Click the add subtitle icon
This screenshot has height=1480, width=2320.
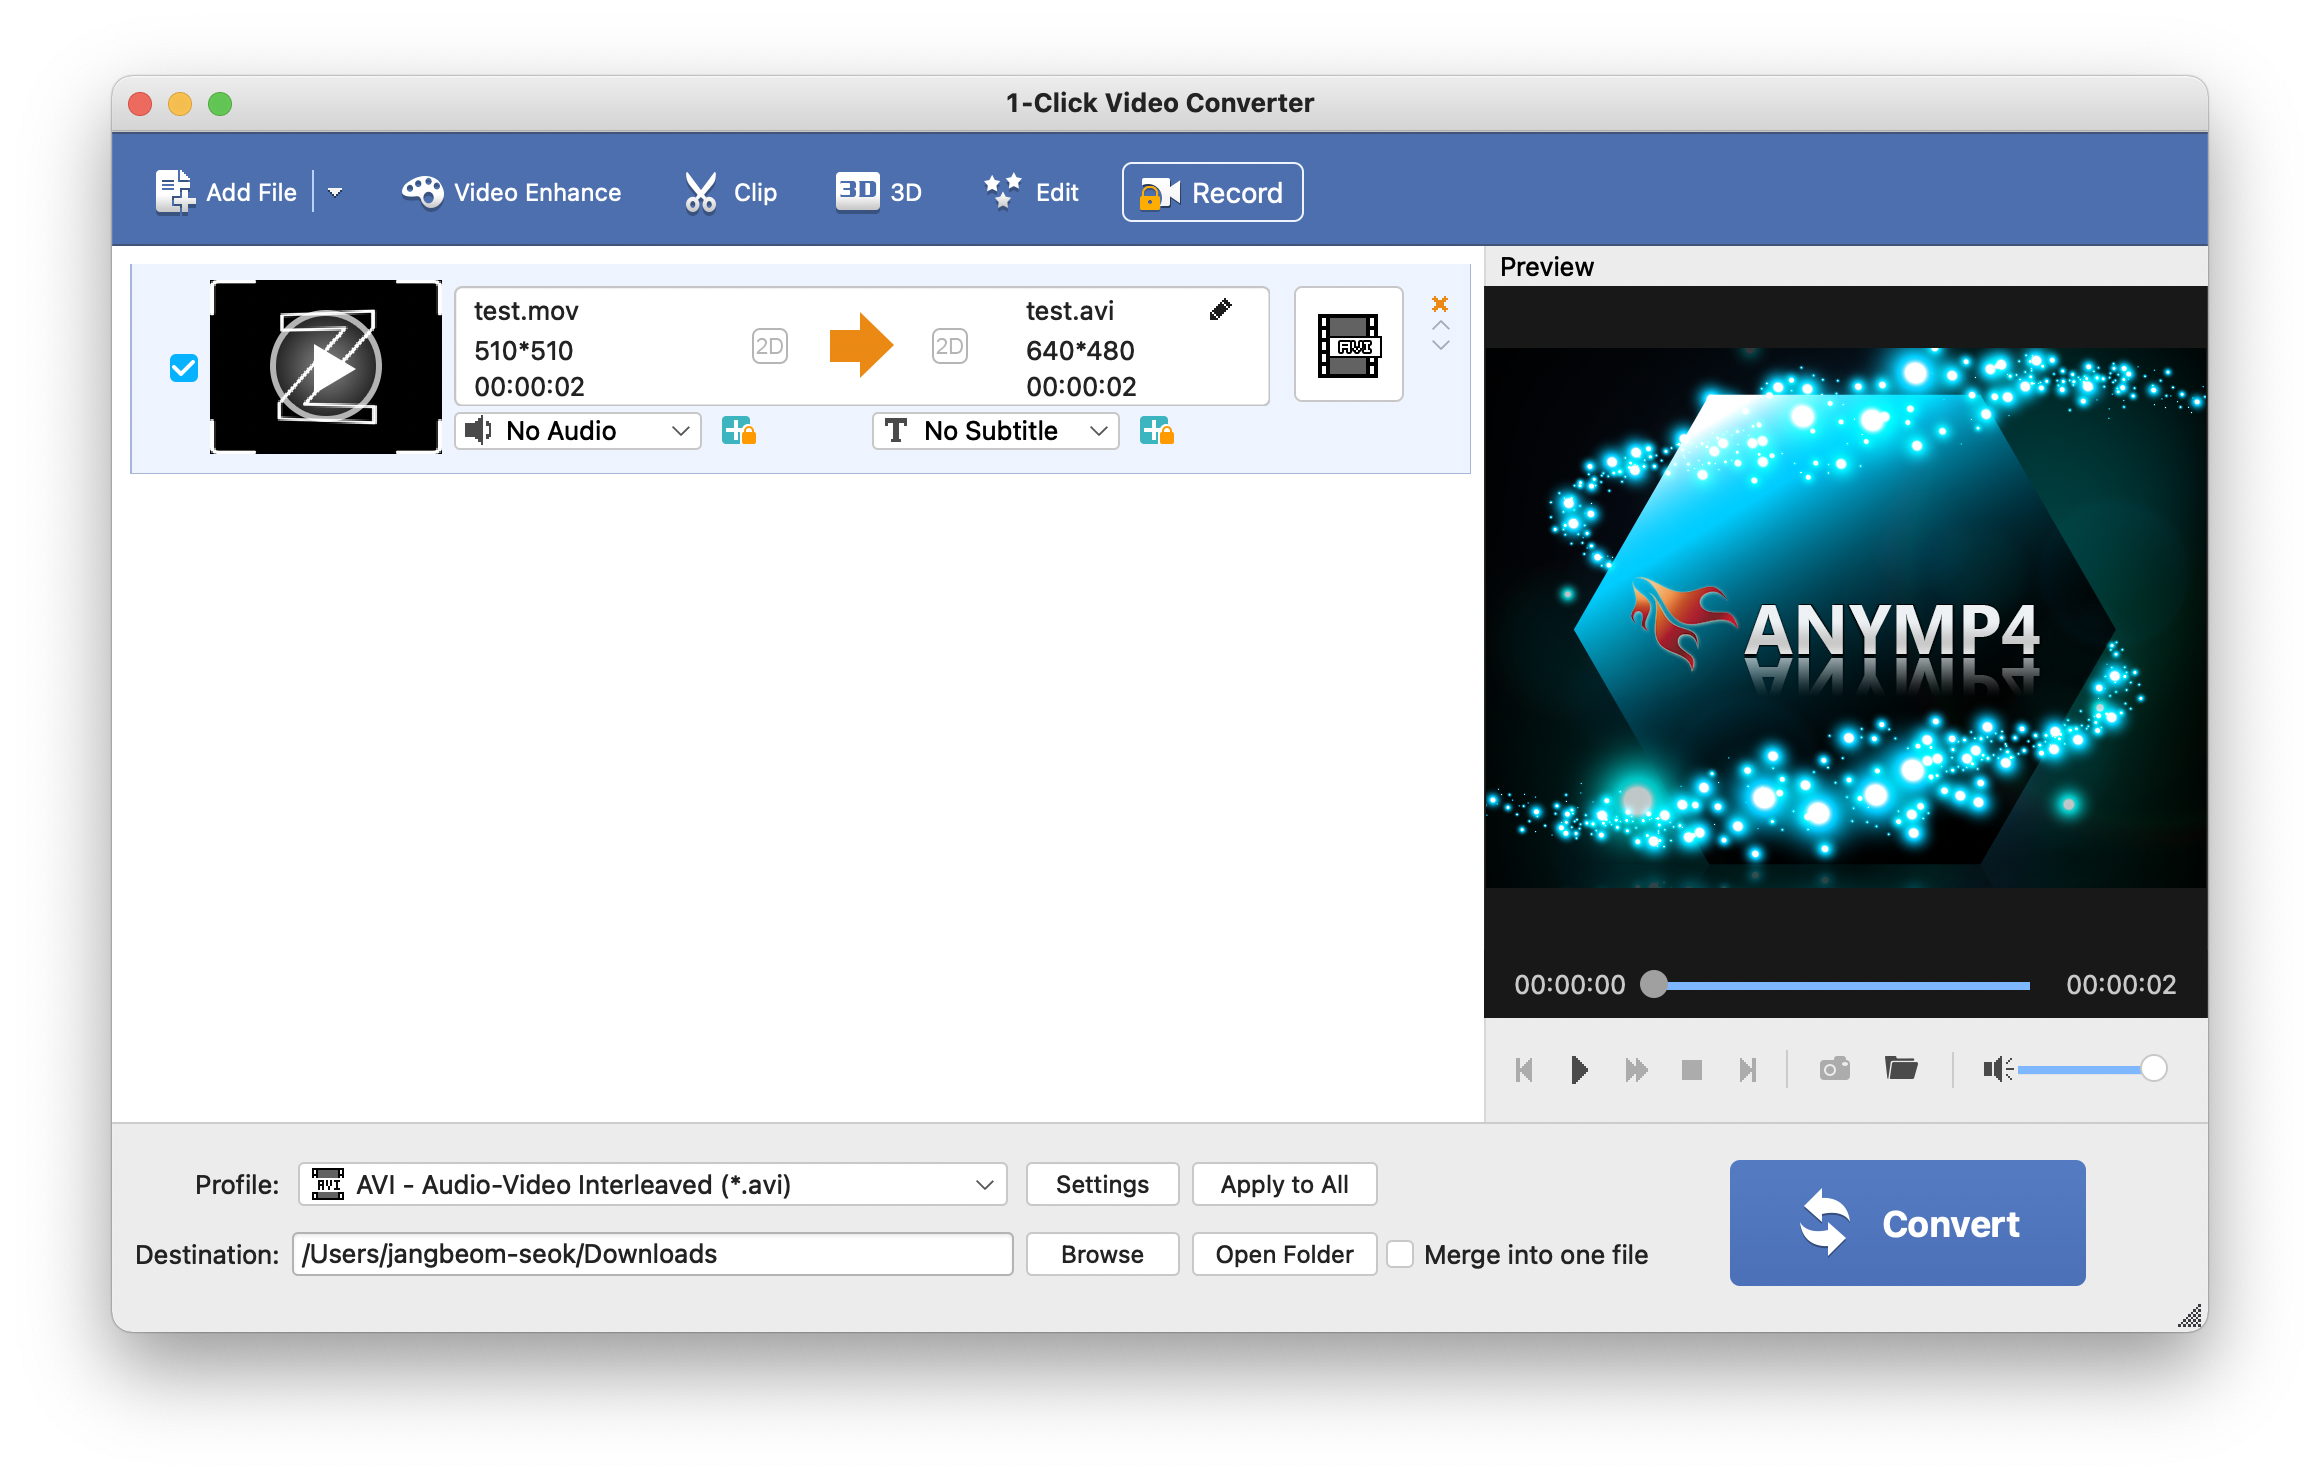click(x=1157, y=431)
